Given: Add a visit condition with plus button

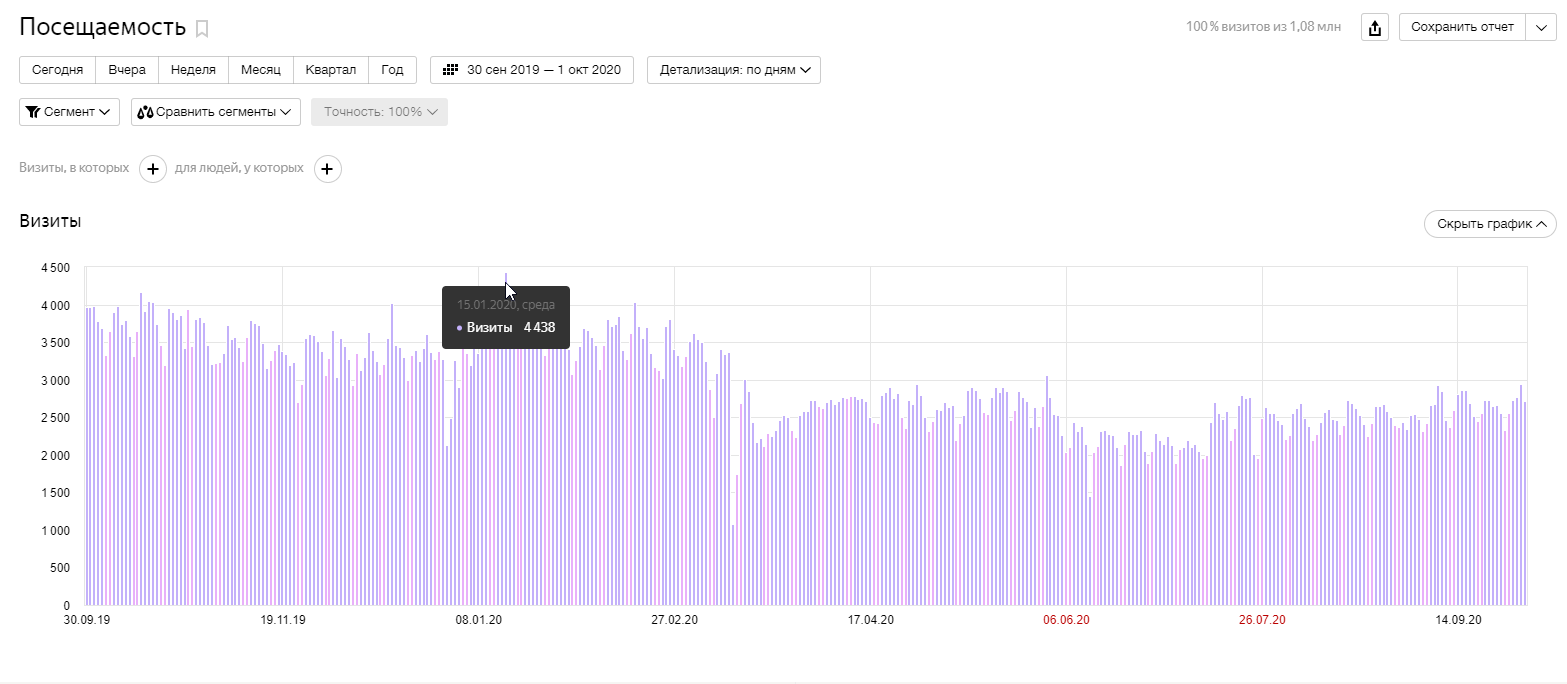Looking at the screenshot, I should click(152, 169).
